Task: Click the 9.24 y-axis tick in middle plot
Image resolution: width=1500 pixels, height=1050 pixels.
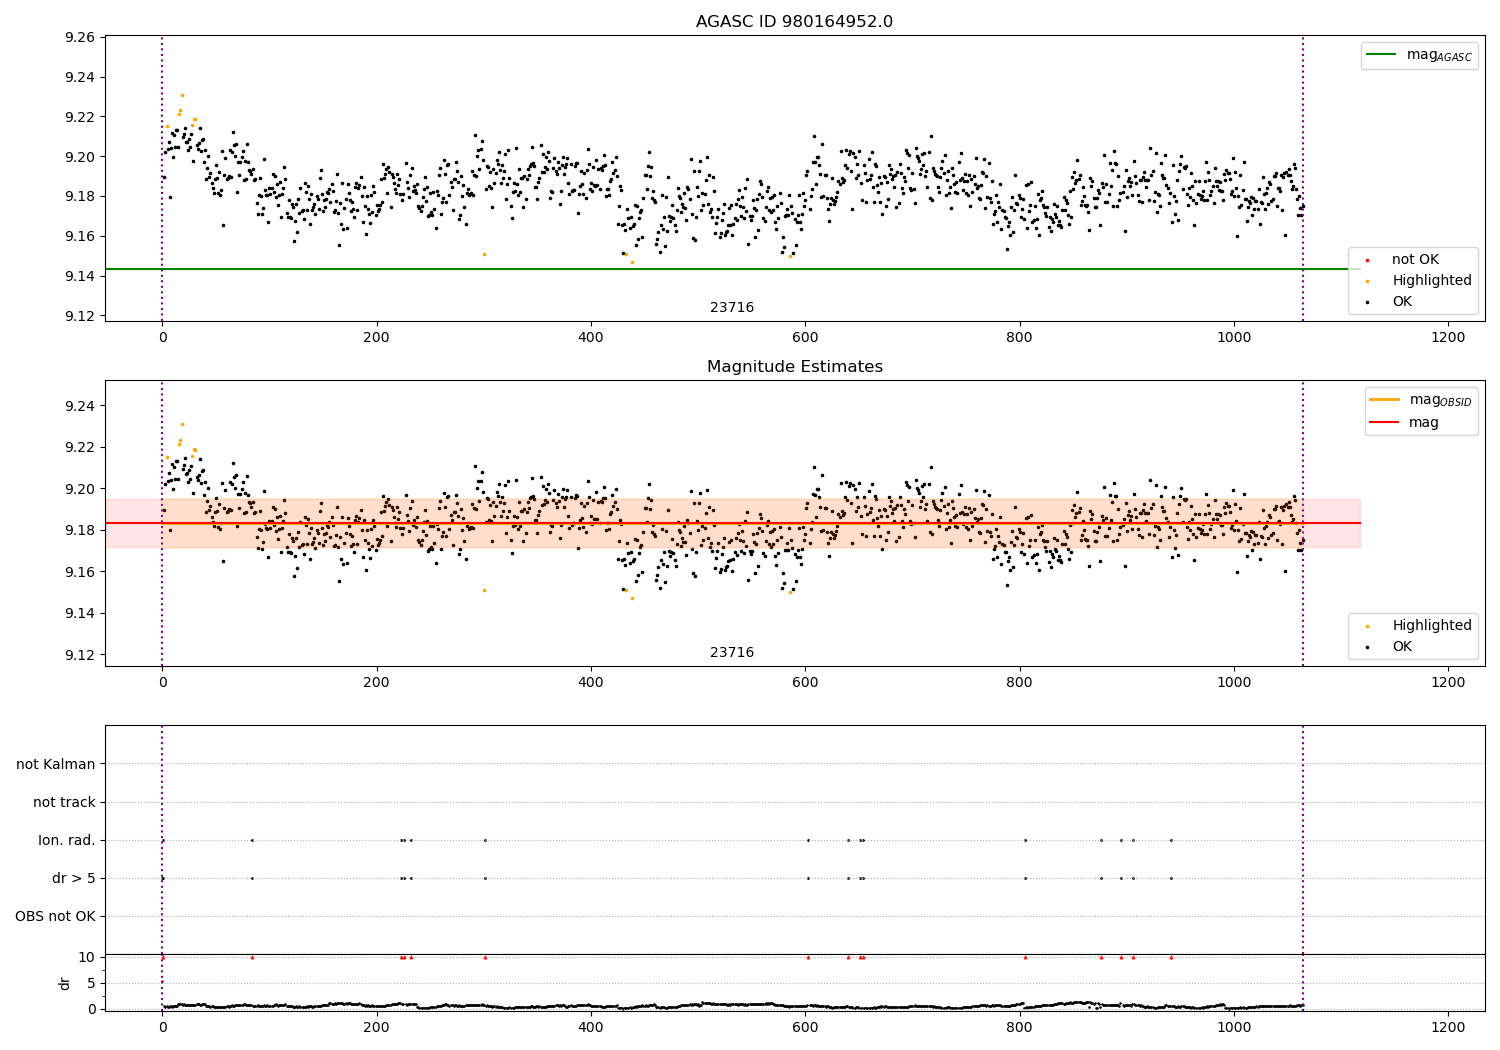Action: (80, 406)
